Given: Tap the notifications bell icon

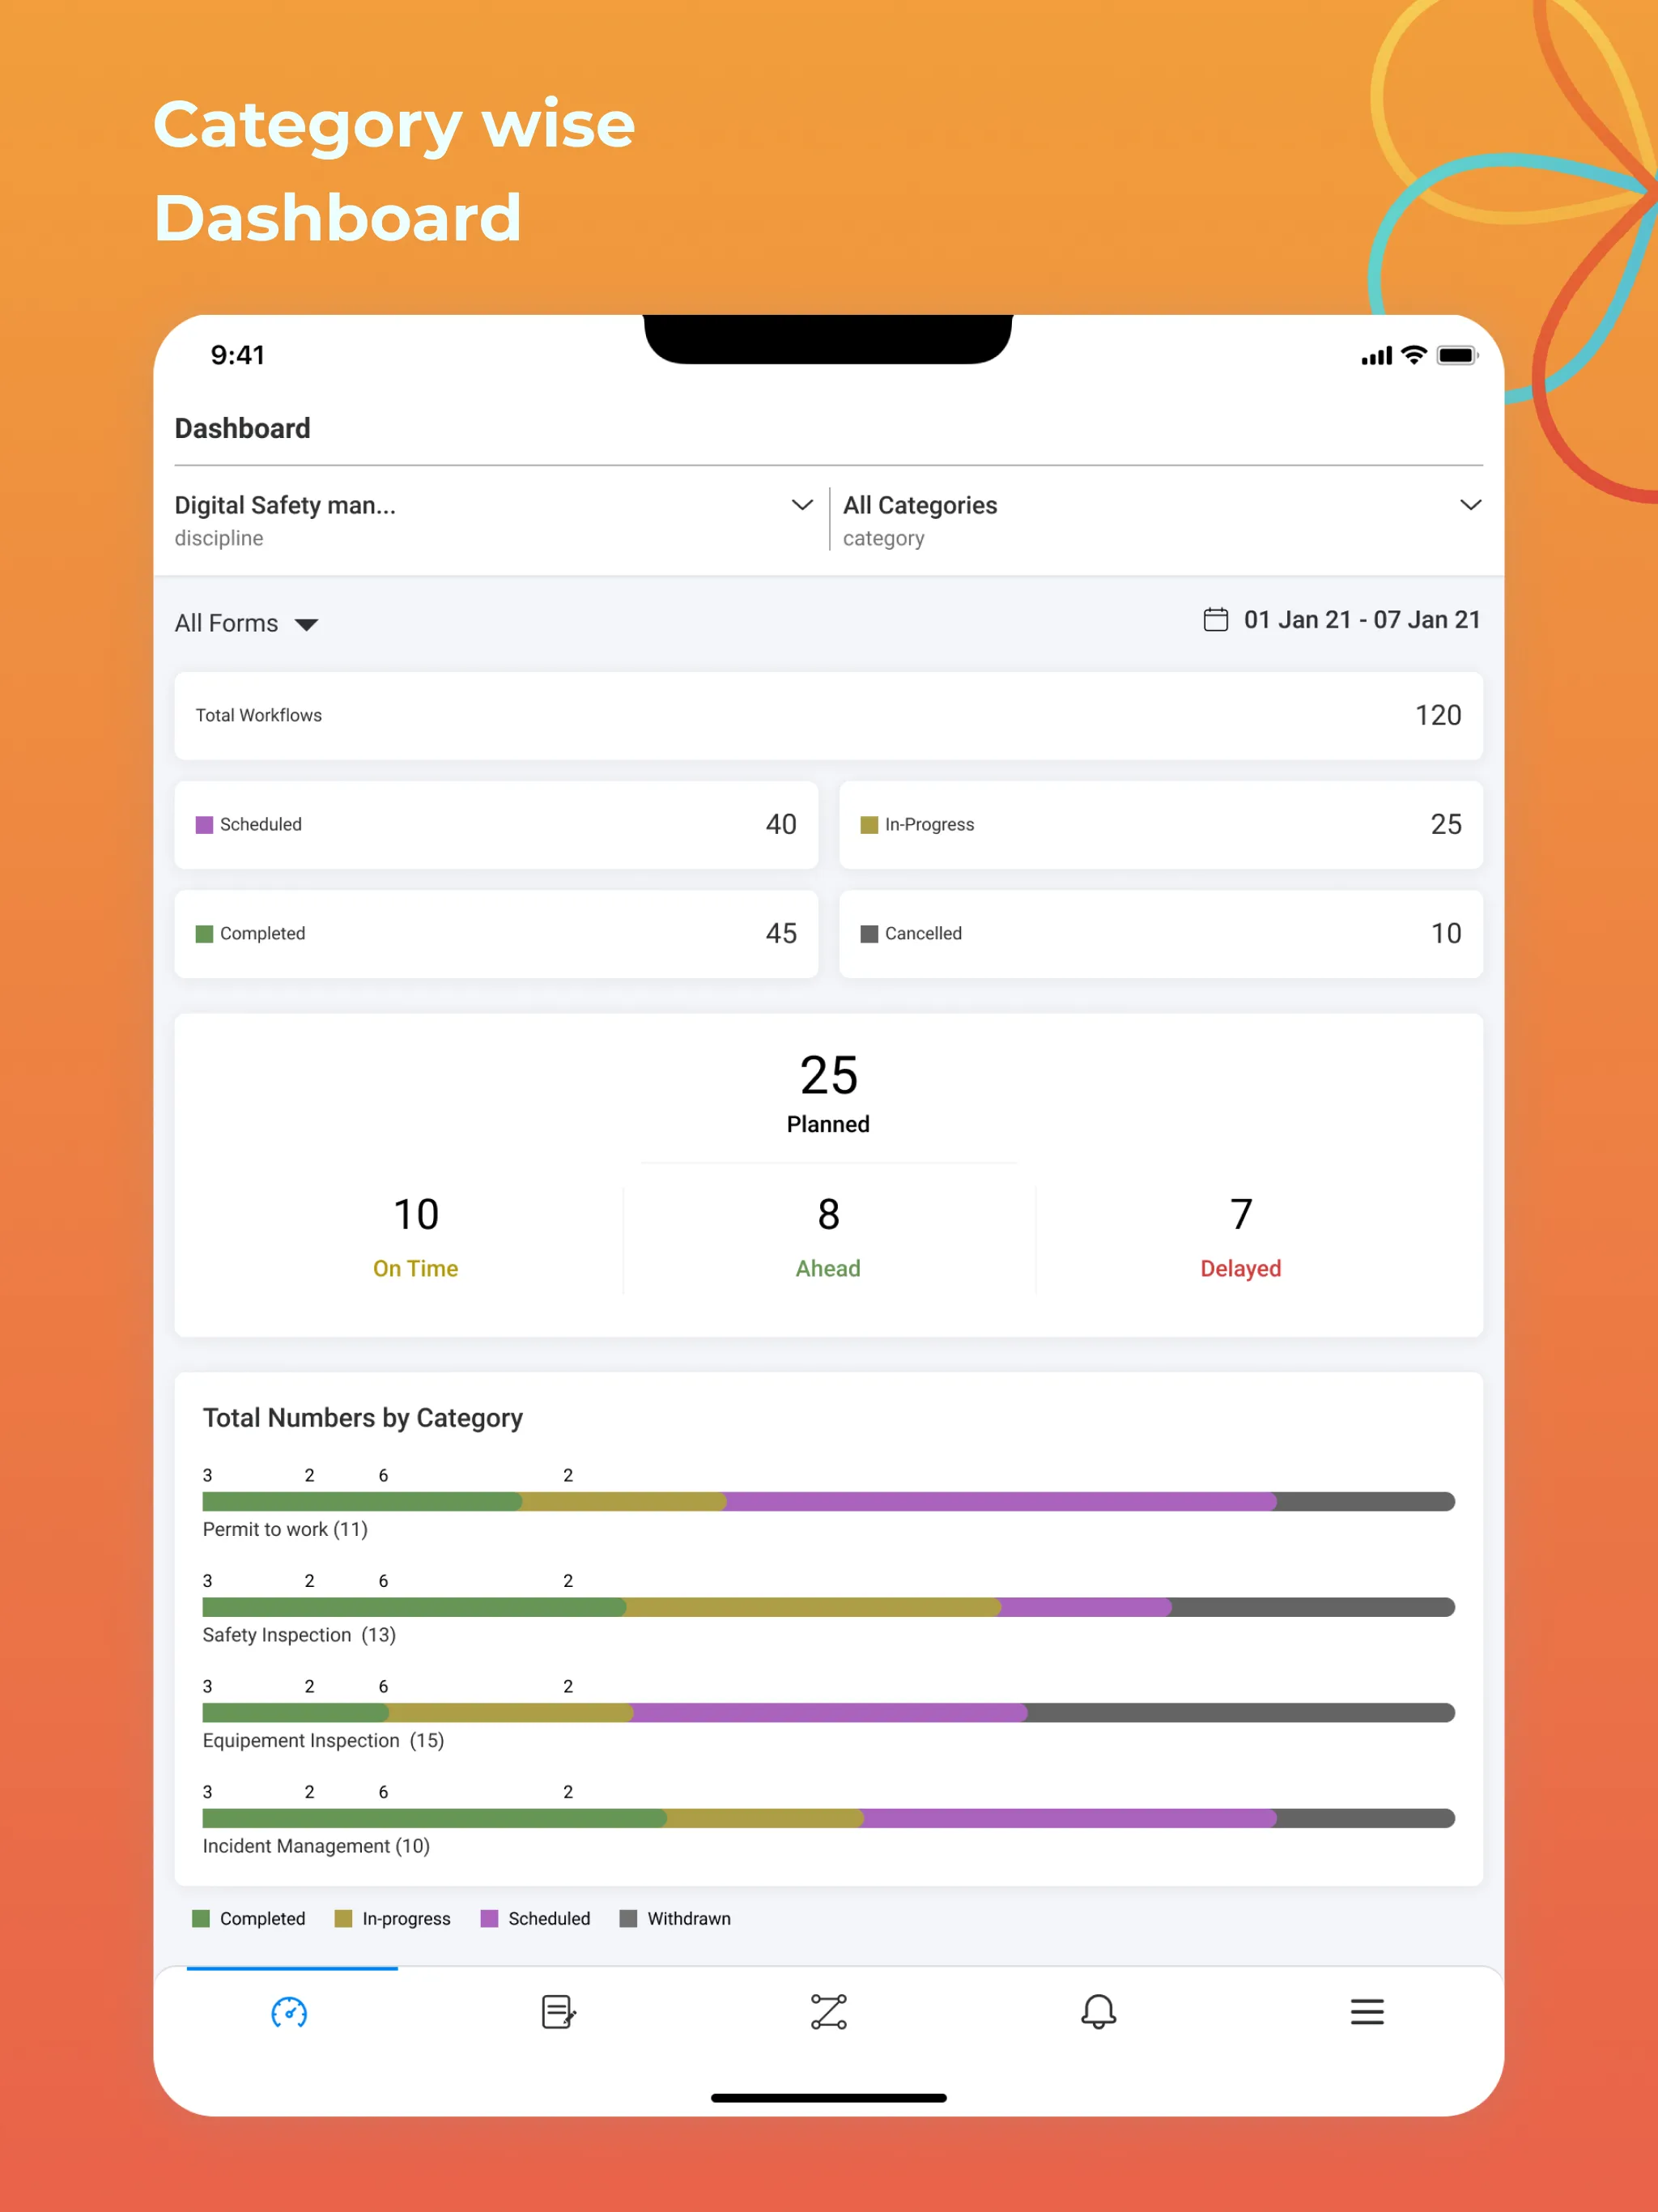Looking at the screenshot, I should [x=1099, y=2012].
